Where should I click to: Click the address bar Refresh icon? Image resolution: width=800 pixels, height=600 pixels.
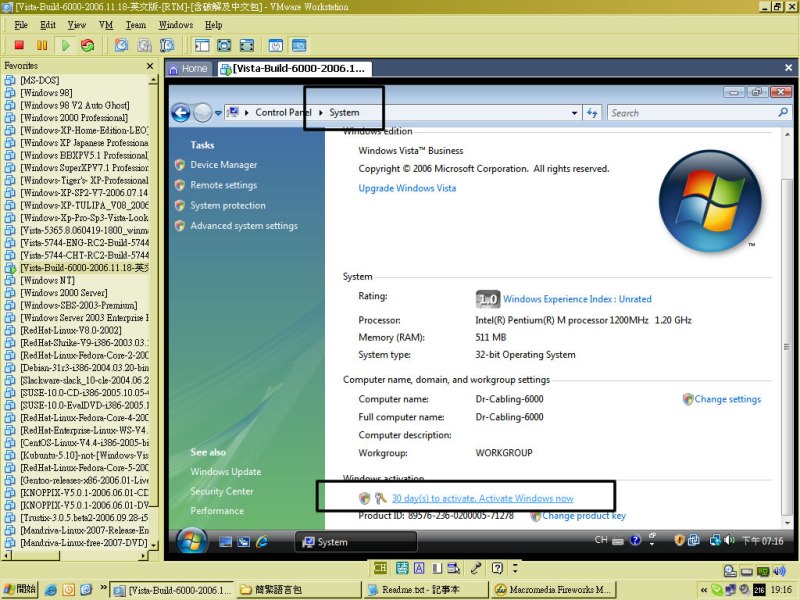[592, 113]
